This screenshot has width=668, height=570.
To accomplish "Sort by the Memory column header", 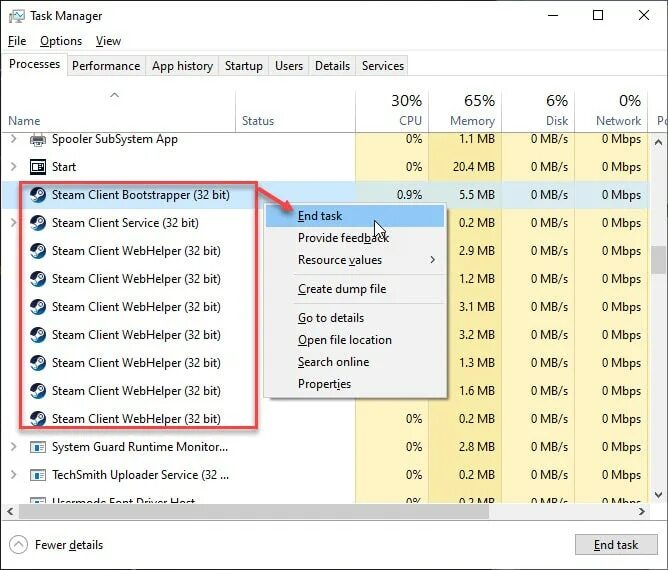I will [465, 111].
